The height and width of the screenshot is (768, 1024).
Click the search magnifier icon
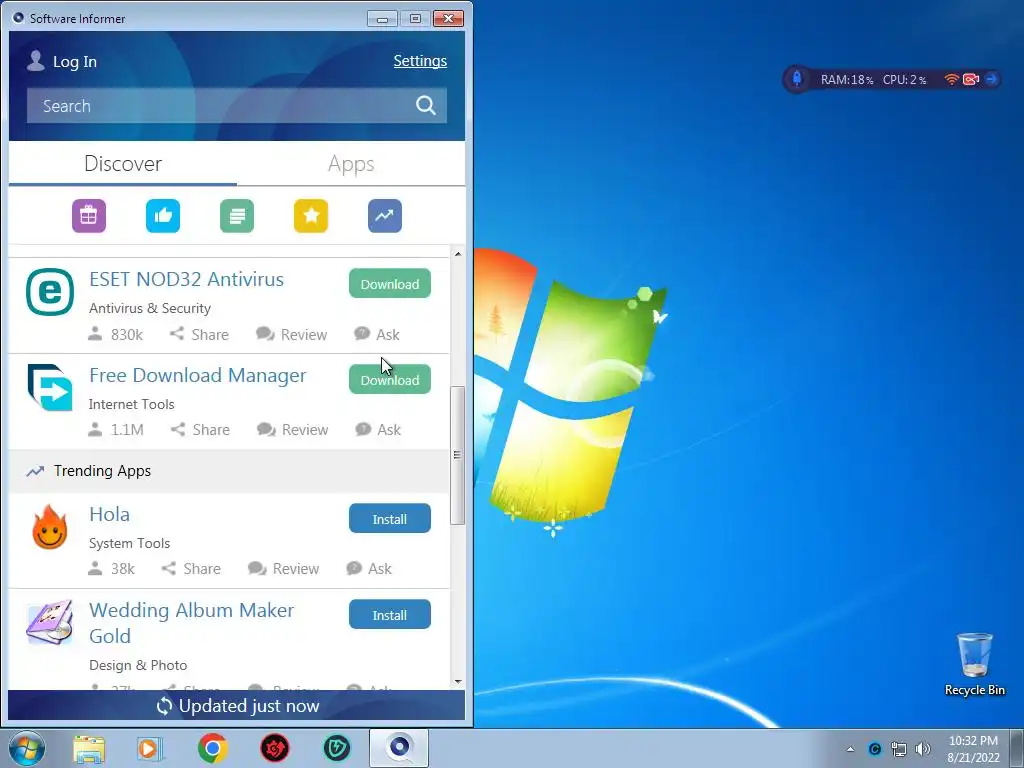pyautogui.click(x=426, y=105)
